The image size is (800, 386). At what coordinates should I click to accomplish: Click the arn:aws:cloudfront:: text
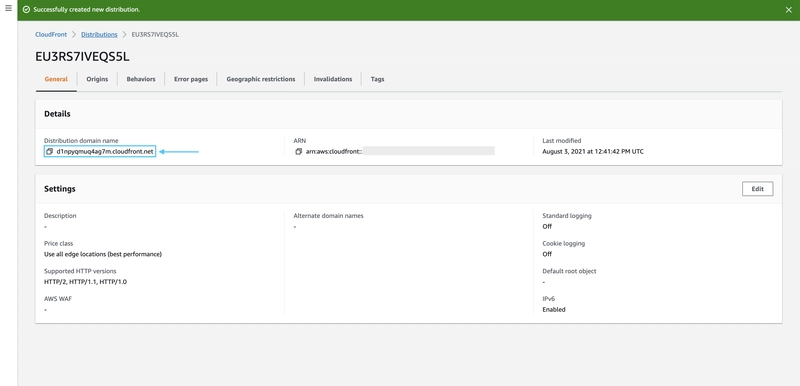(x=334, y=151)
